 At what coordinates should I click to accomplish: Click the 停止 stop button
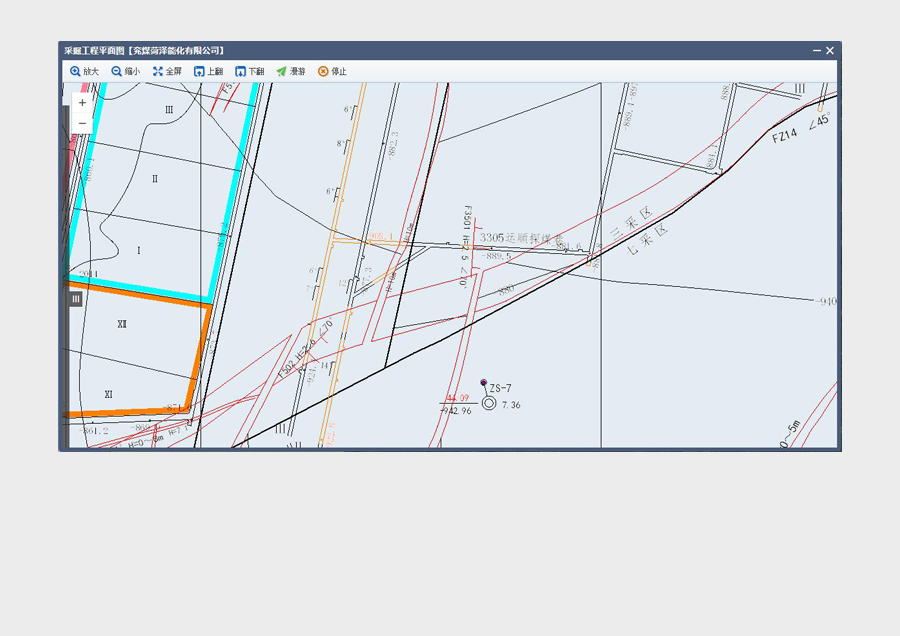[332, 72]
